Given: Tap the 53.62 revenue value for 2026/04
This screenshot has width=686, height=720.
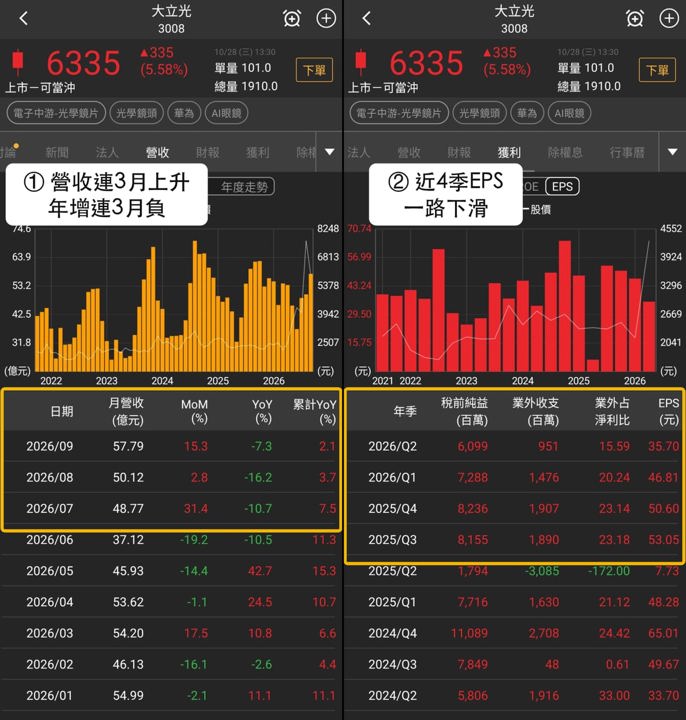Looking at the screenshot, I should pyautogui.click(x=128, y=602).
